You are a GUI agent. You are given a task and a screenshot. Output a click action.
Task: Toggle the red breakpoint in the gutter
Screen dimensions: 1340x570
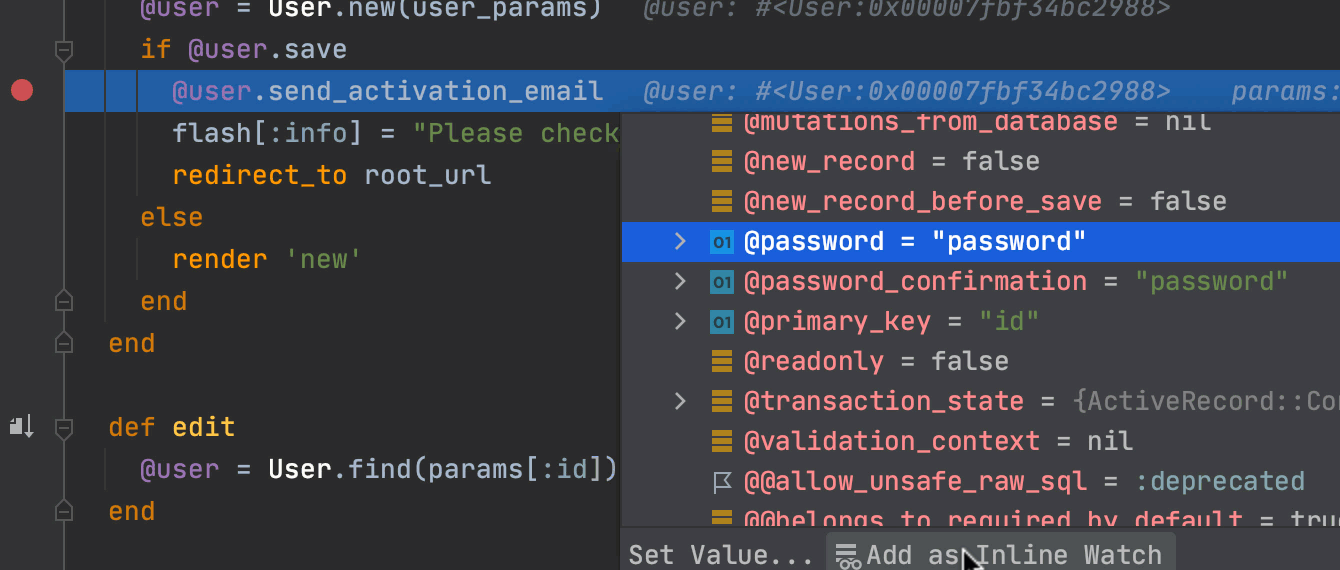point(22,91)
